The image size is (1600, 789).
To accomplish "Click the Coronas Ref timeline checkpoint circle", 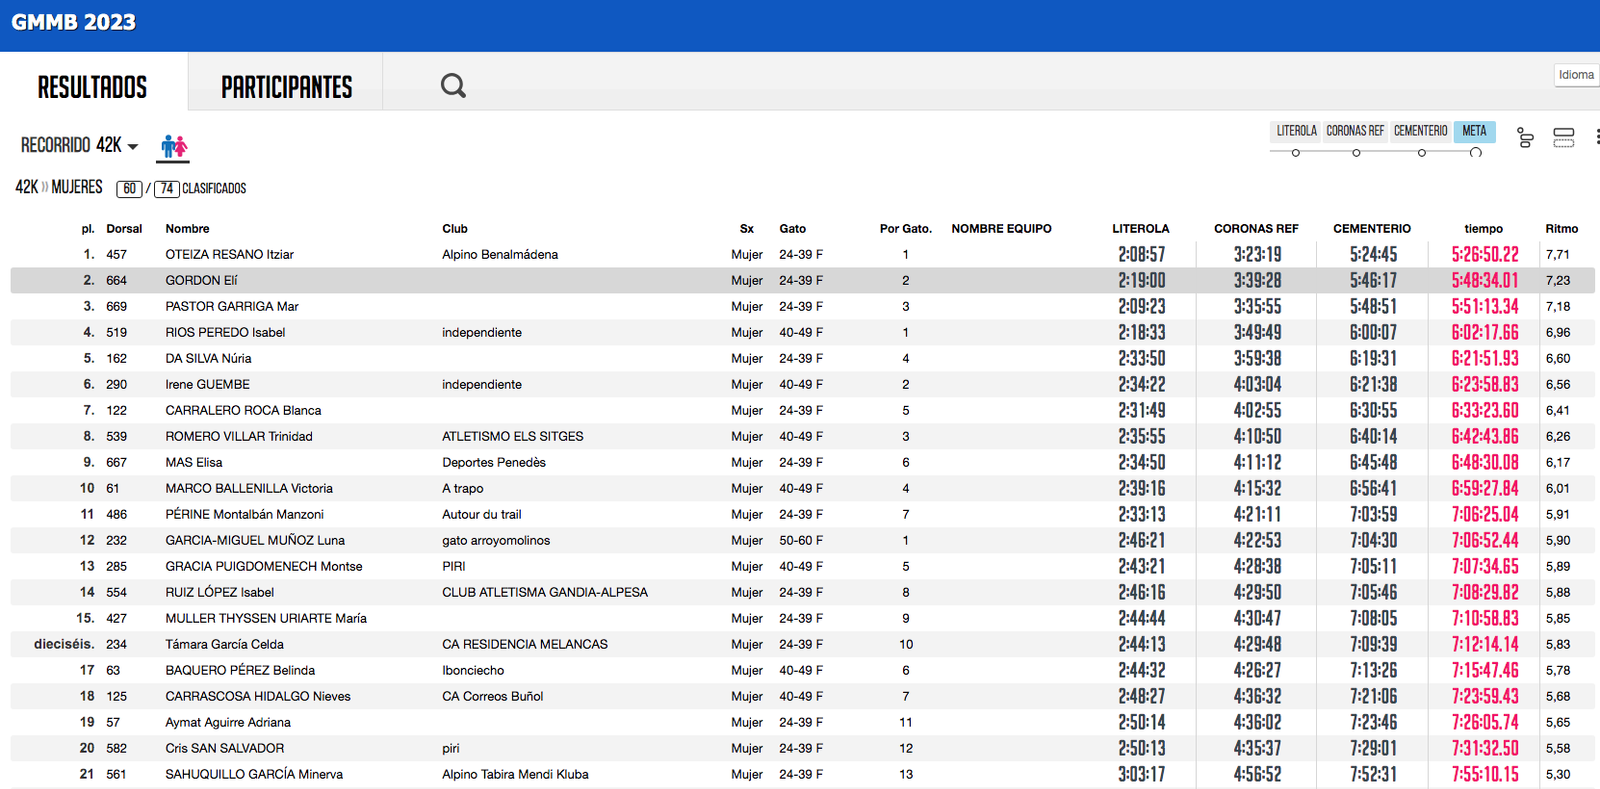I will click(1356, 153).
